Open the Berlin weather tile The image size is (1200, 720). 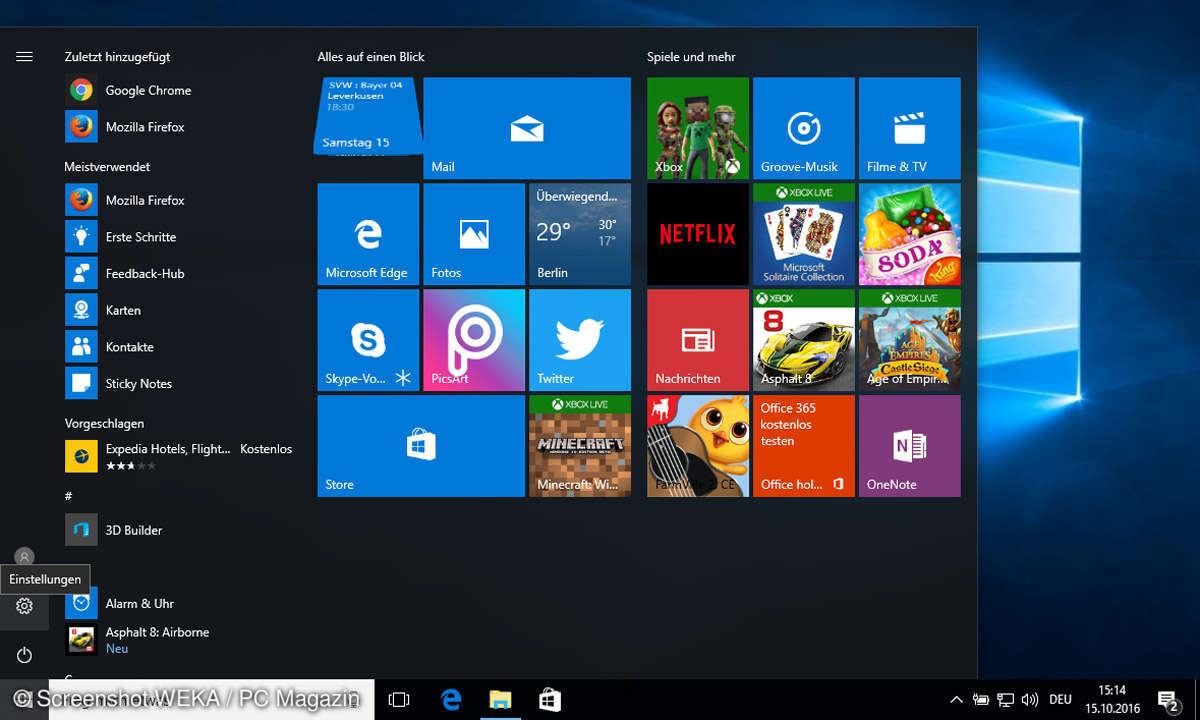tap(580, 234)
